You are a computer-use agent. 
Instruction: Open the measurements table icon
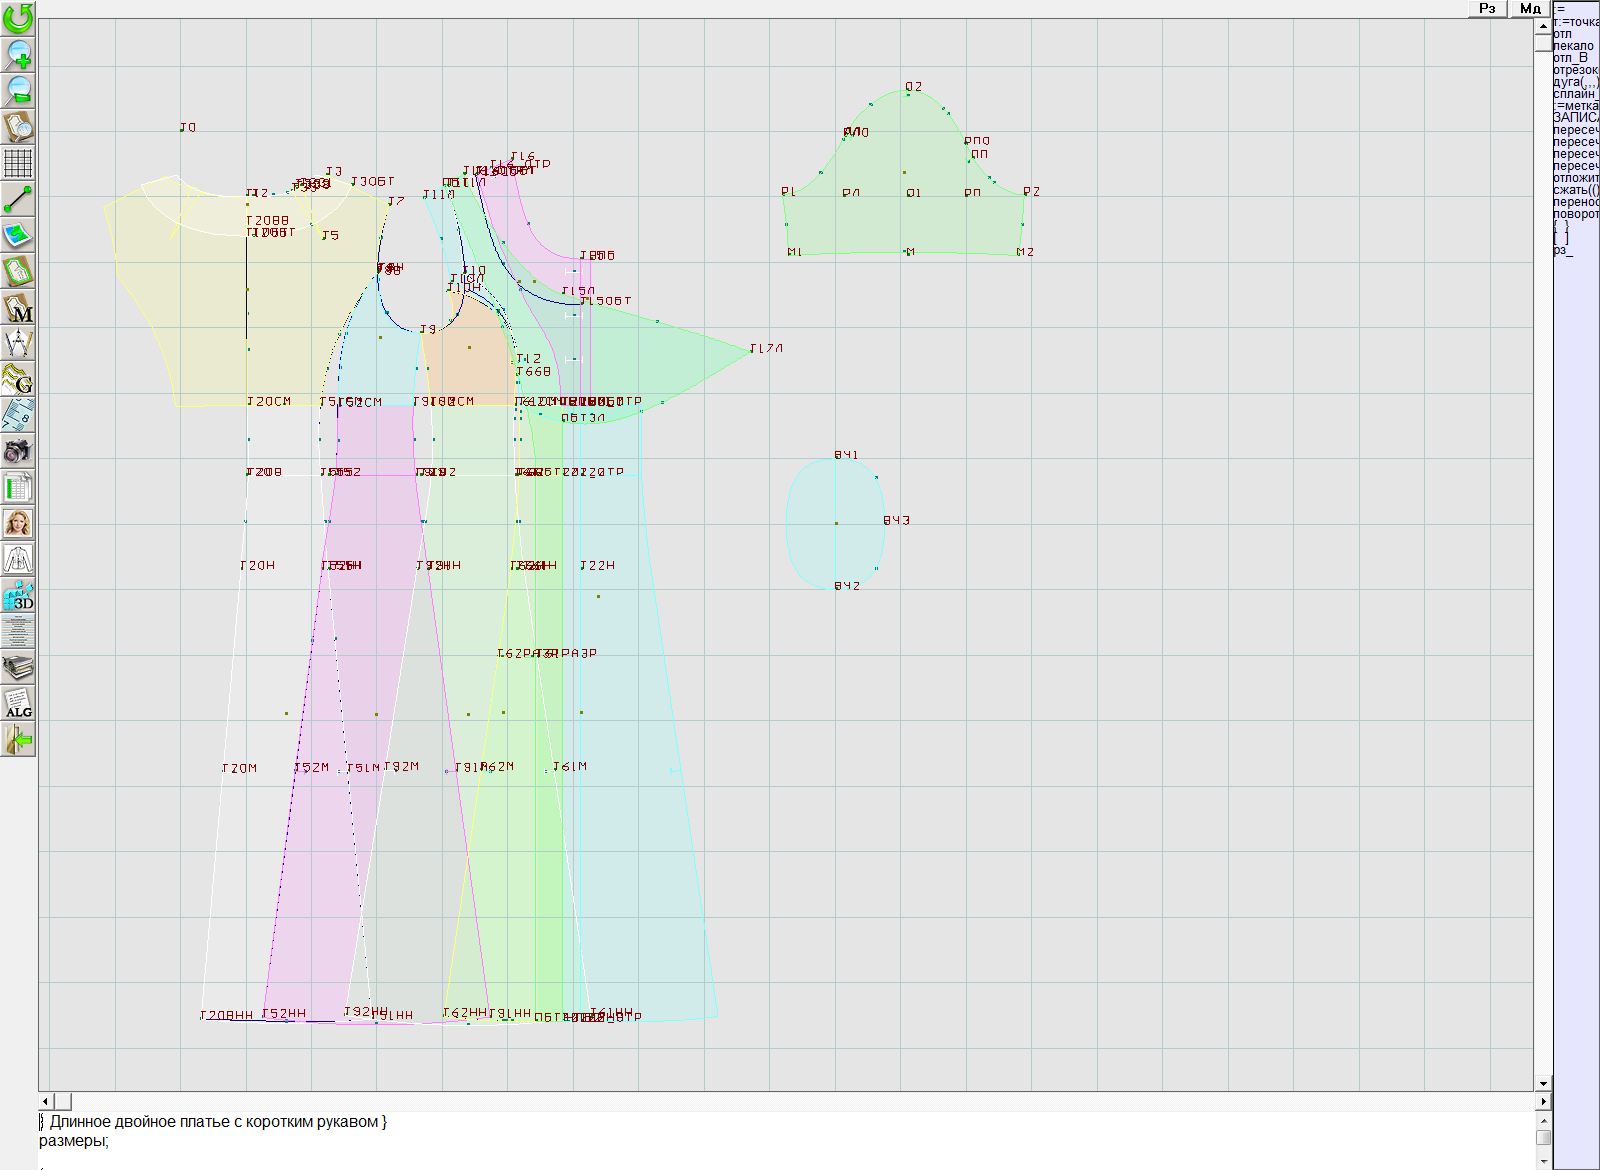pyautogui.click(x=18, y=487)
